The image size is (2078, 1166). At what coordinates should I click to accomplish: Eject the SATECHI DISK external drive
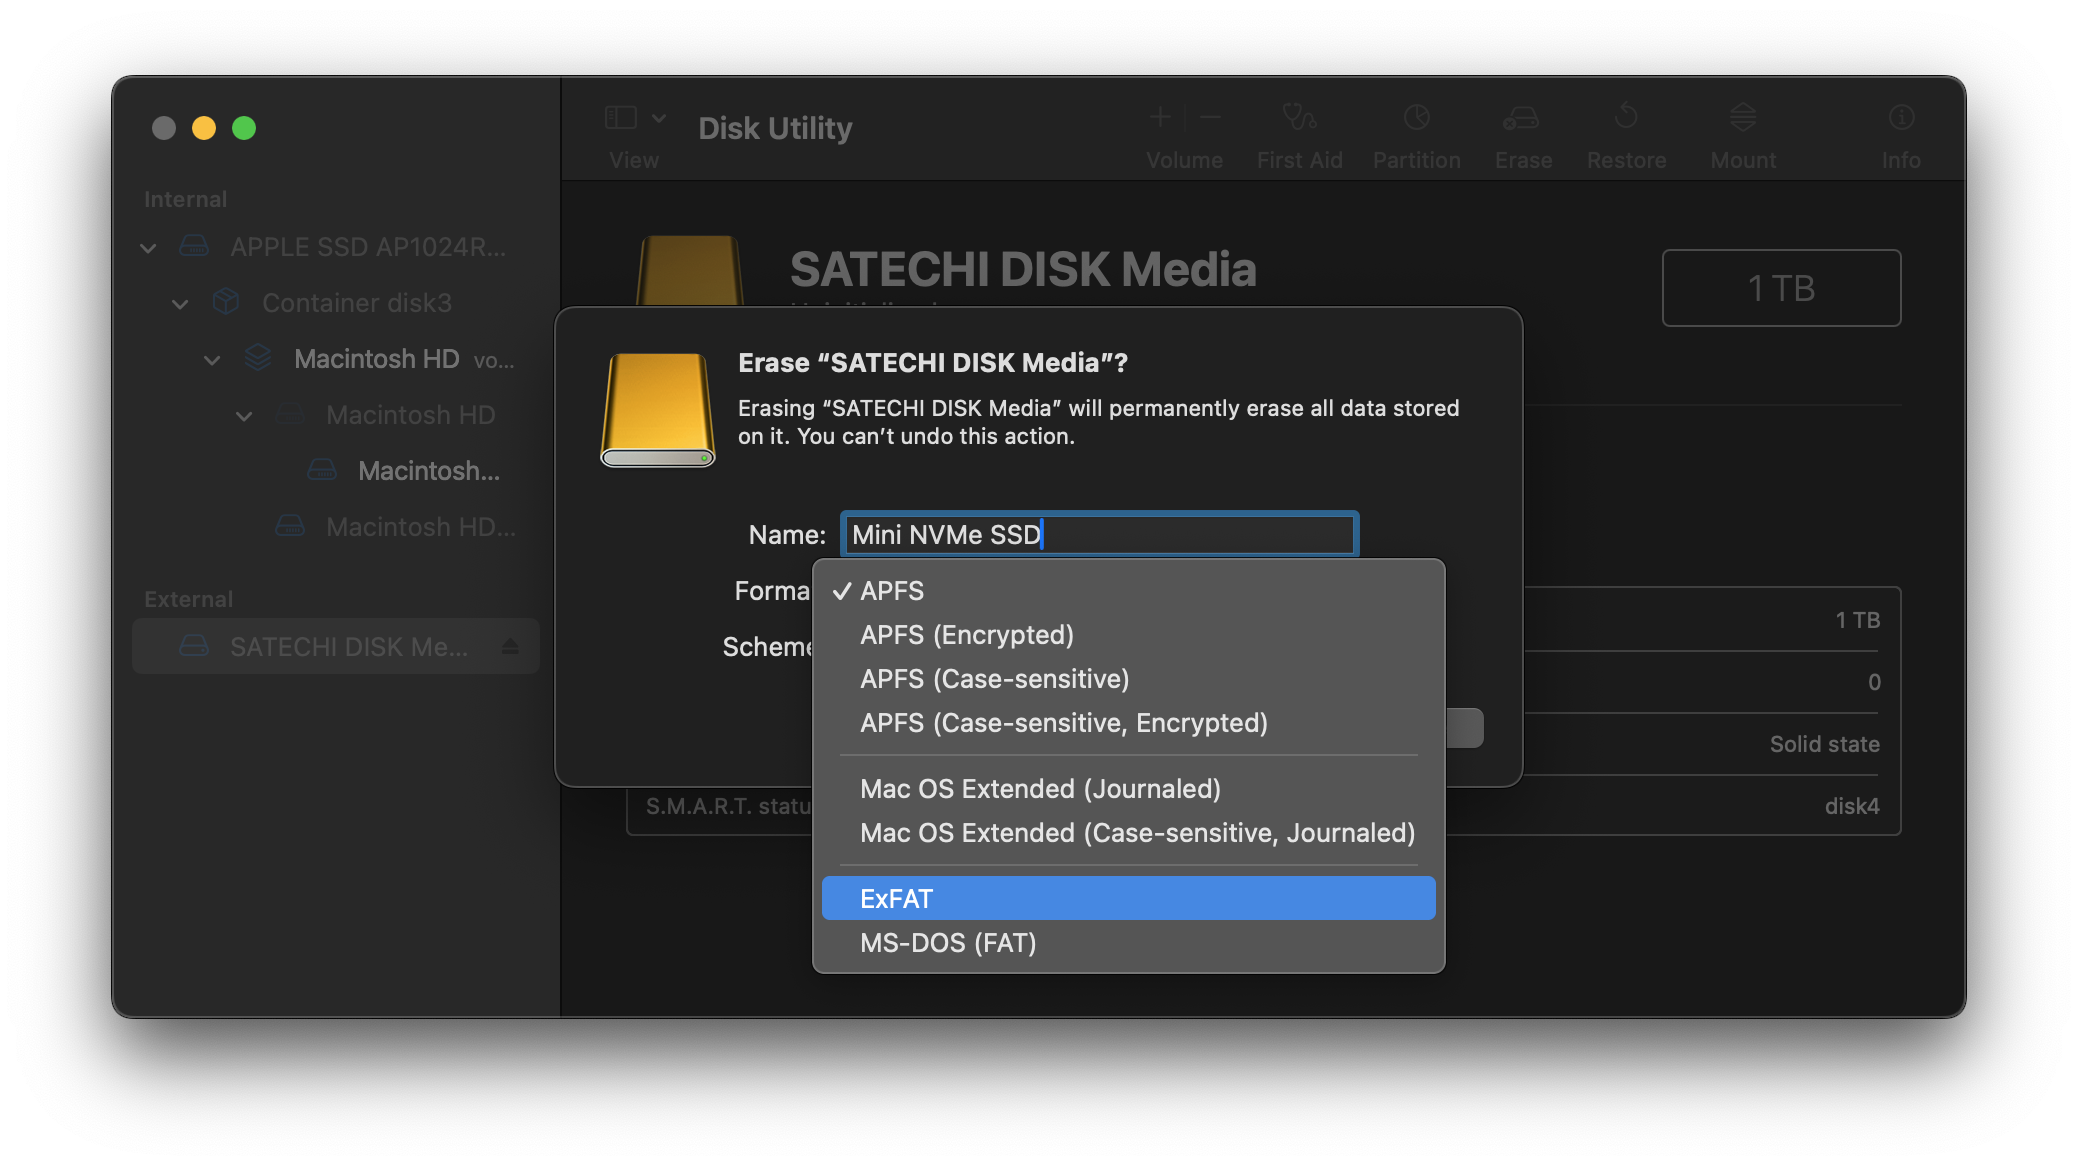[510, 647]
